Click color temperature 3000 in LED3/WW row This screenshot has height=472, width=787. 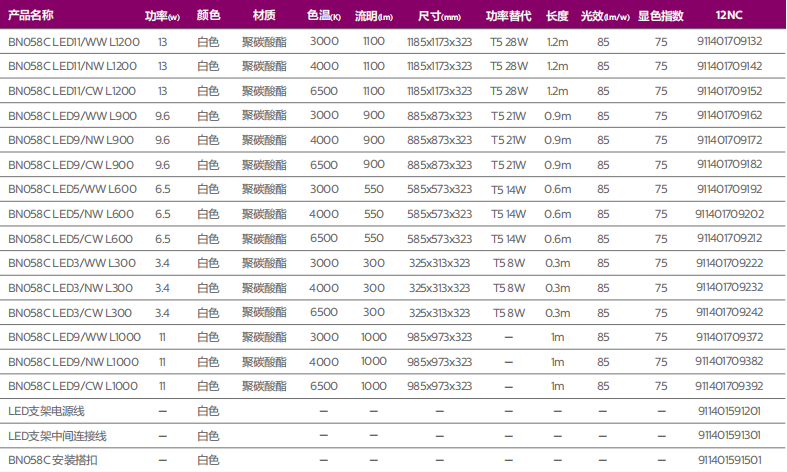(324, 263)
